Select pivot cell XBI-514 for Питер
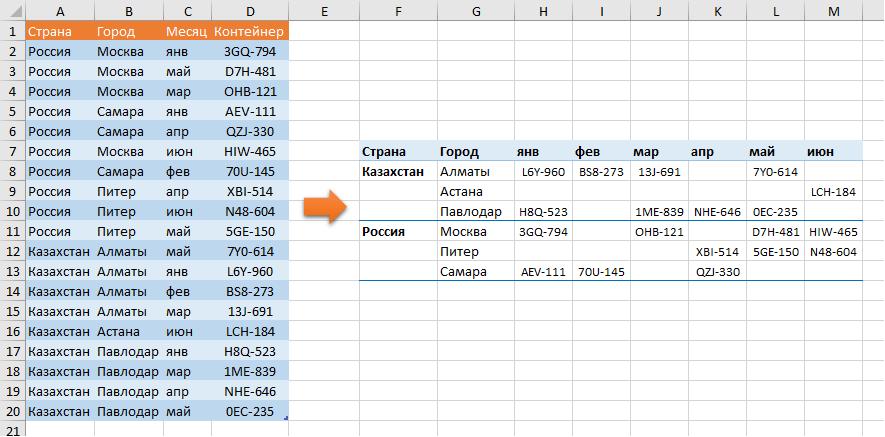This screenshot has height=437, width=885. coord(717,252)
